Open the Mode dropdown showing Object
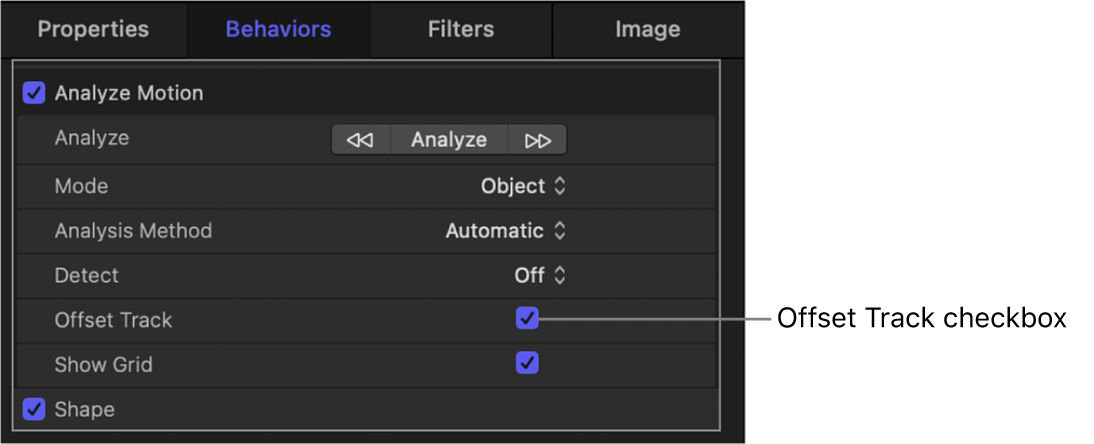This screenshot has height=444, width=1094. coord(524,186)
